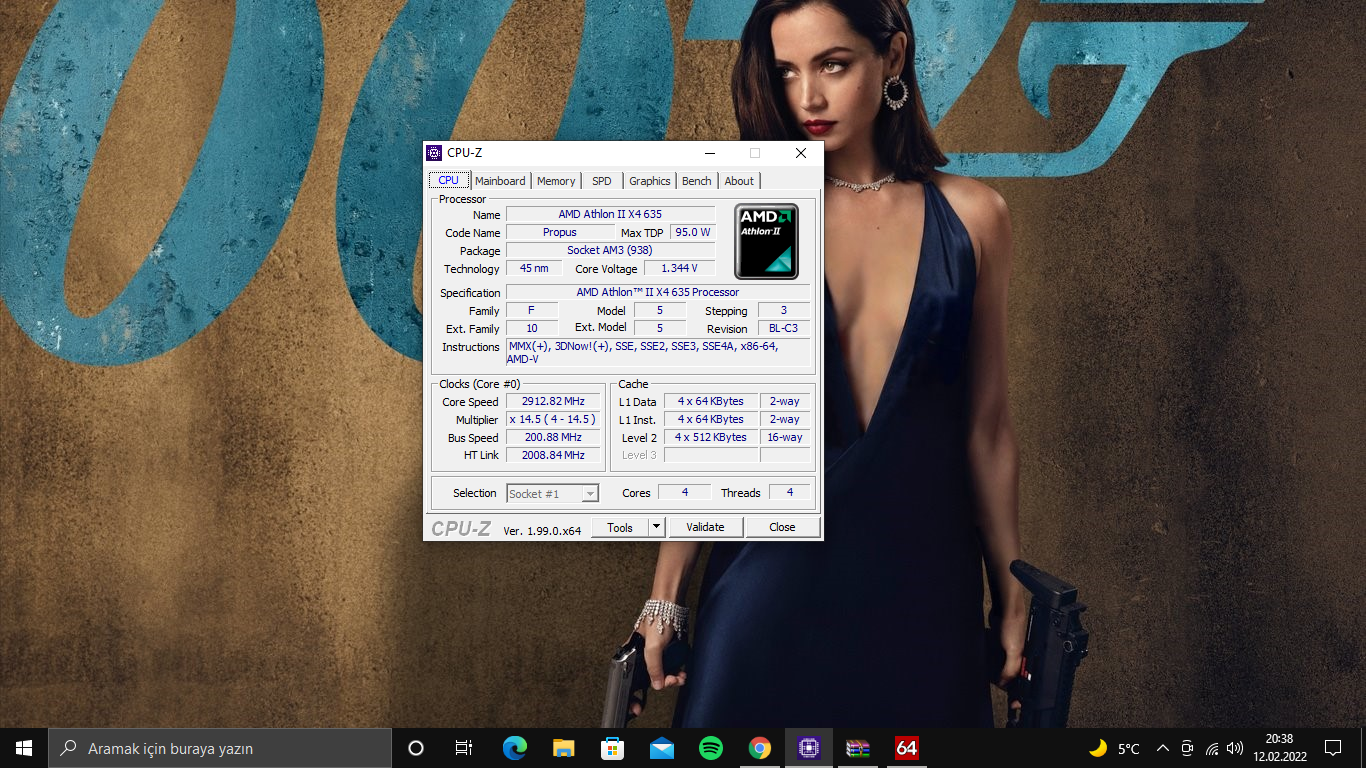
Task: Click the CPU-Z taskbar icon
Action: pyautogui.click(x=808, y=748)
